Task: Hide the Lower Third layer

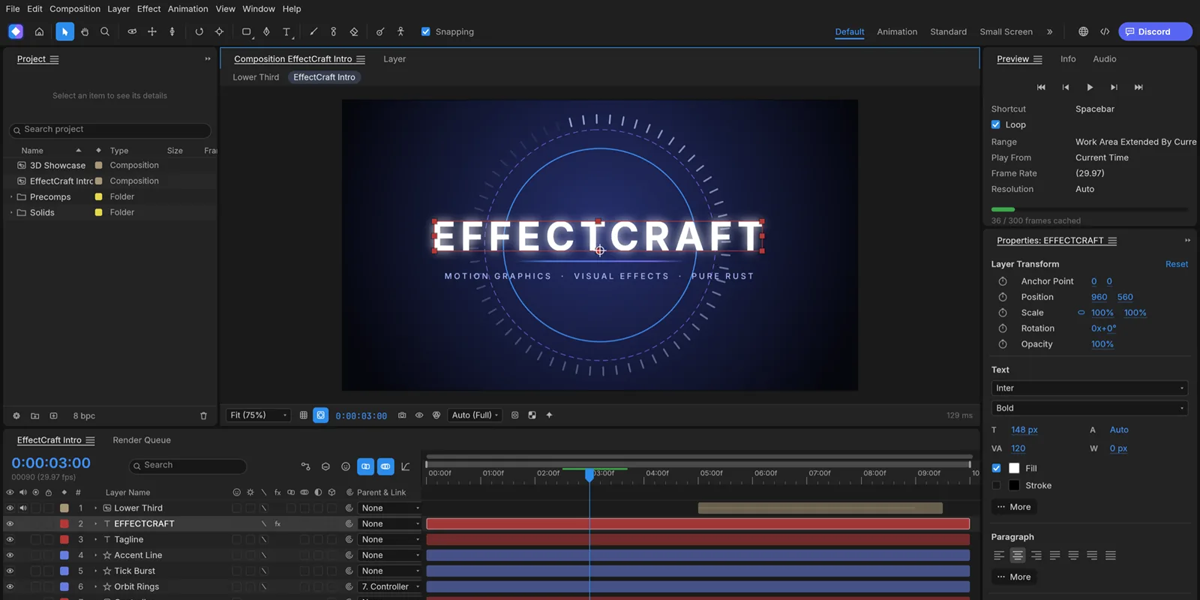Action: (x=10, y=508)
